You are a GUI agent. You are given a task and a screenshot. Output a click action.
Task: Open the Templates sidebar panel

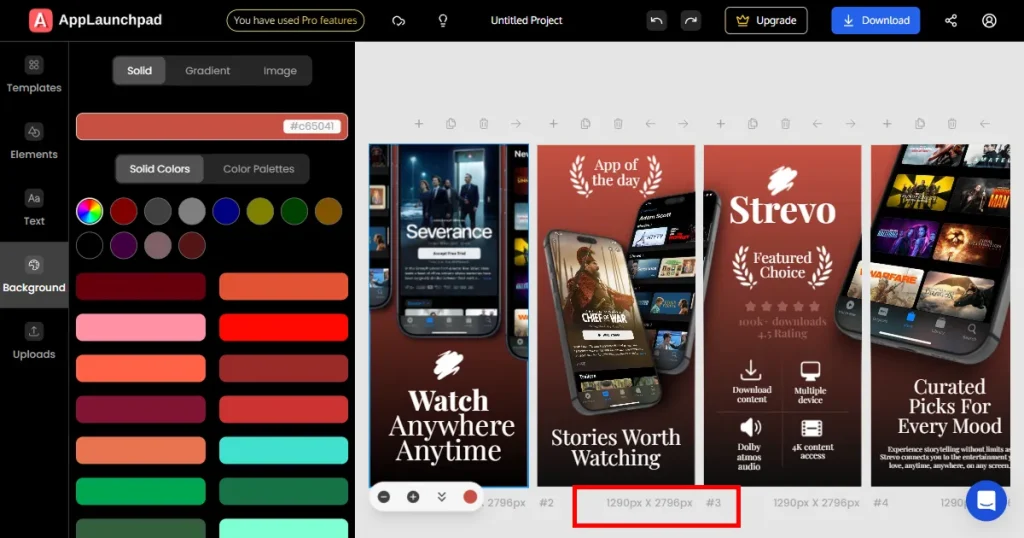pyautogui.click(x=34, y=75)
